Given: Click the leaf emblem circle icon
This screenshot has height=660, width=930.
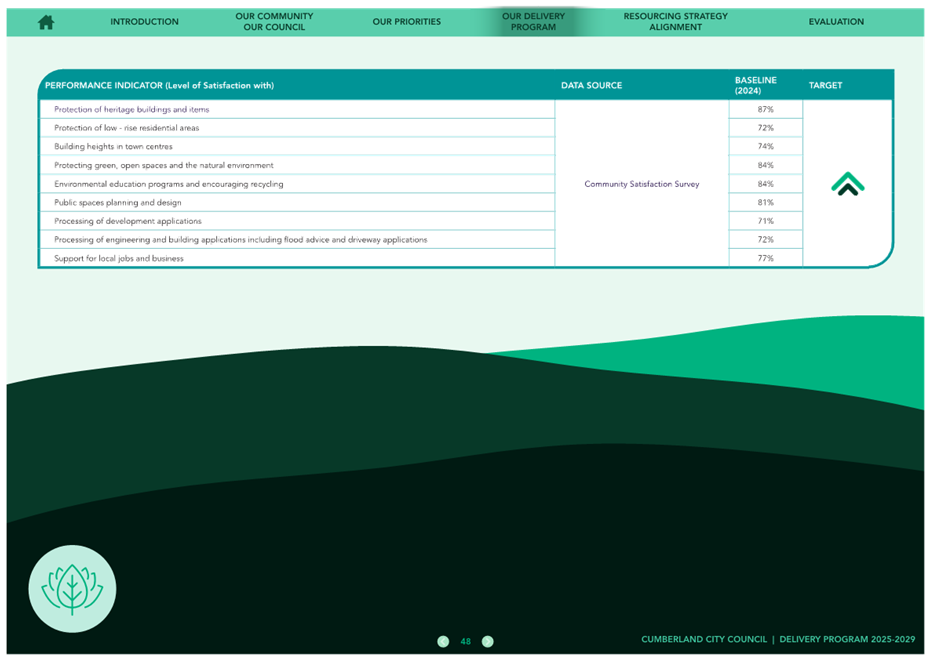Looking at the screenshot, I should [x=72, y=589].
